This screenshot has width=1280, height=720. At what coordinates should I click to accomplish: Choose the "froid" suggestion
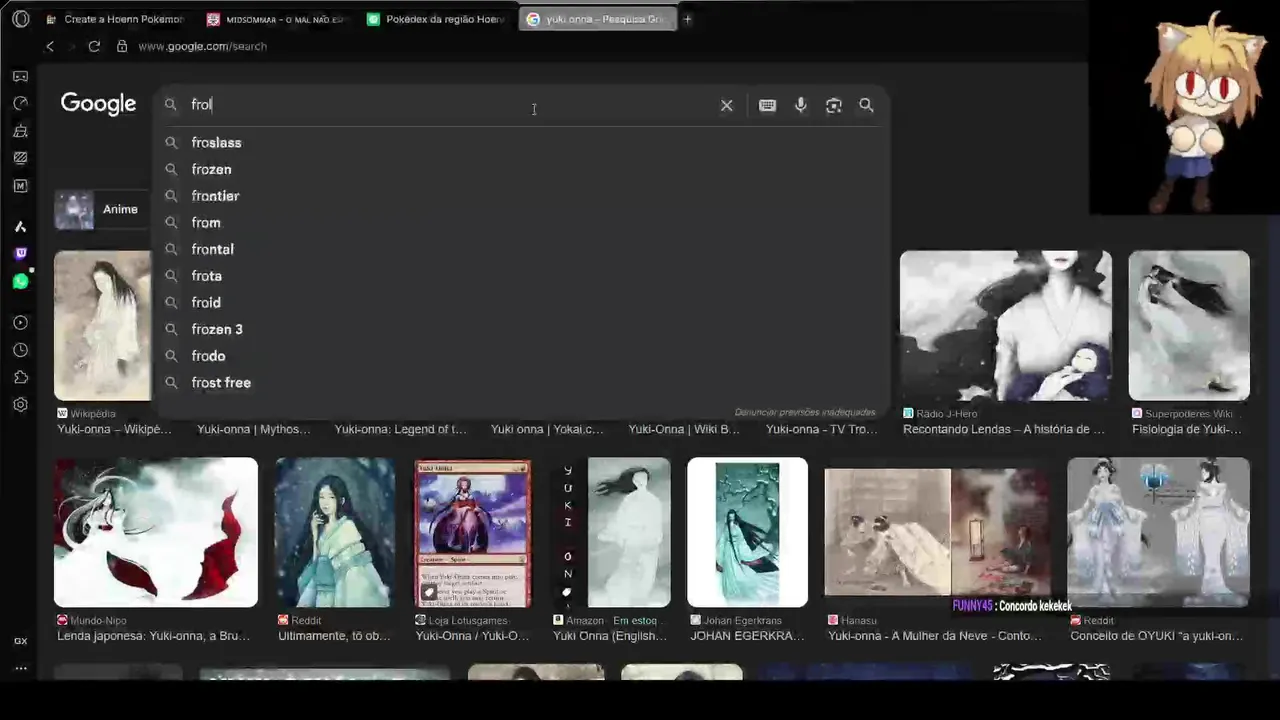tap(206, 303)
